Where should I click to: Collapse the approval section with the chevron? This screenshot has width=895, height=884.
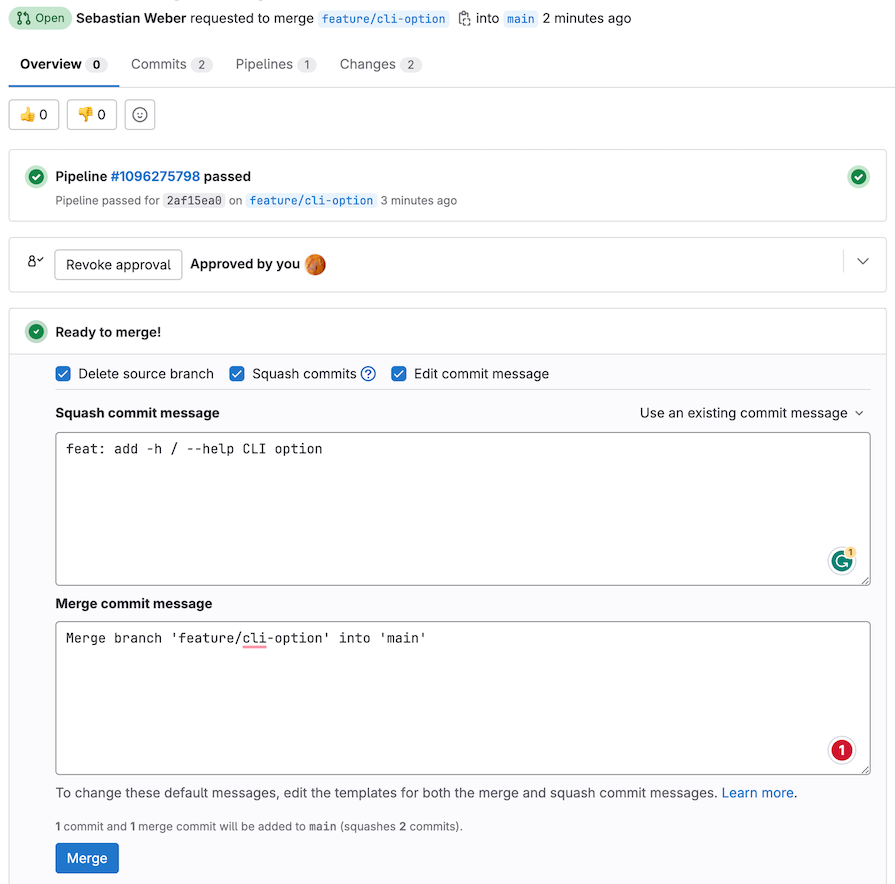point(861,260)
